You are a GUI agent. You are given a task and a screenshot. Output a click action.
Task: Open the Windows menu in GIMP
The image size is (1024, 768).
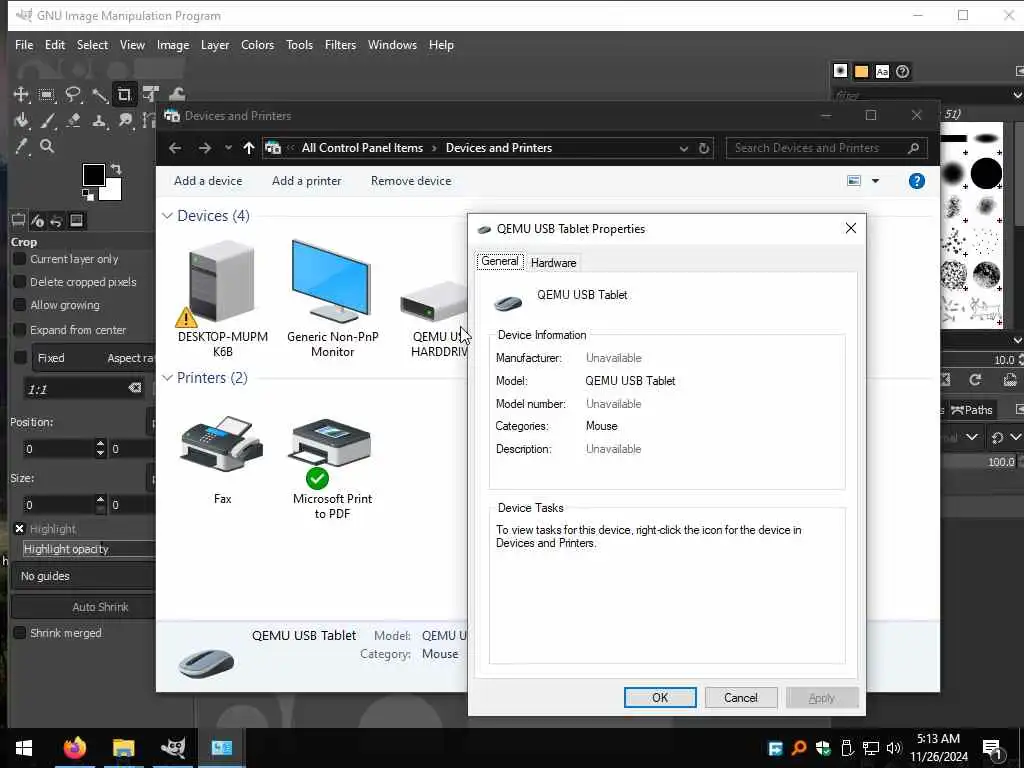tap(392, 45)
